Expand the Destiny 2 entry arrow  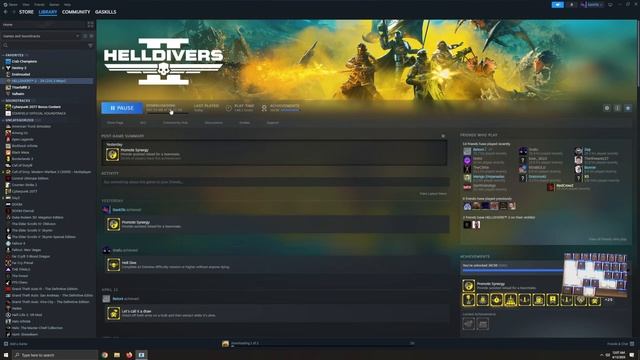pos(3,68)
